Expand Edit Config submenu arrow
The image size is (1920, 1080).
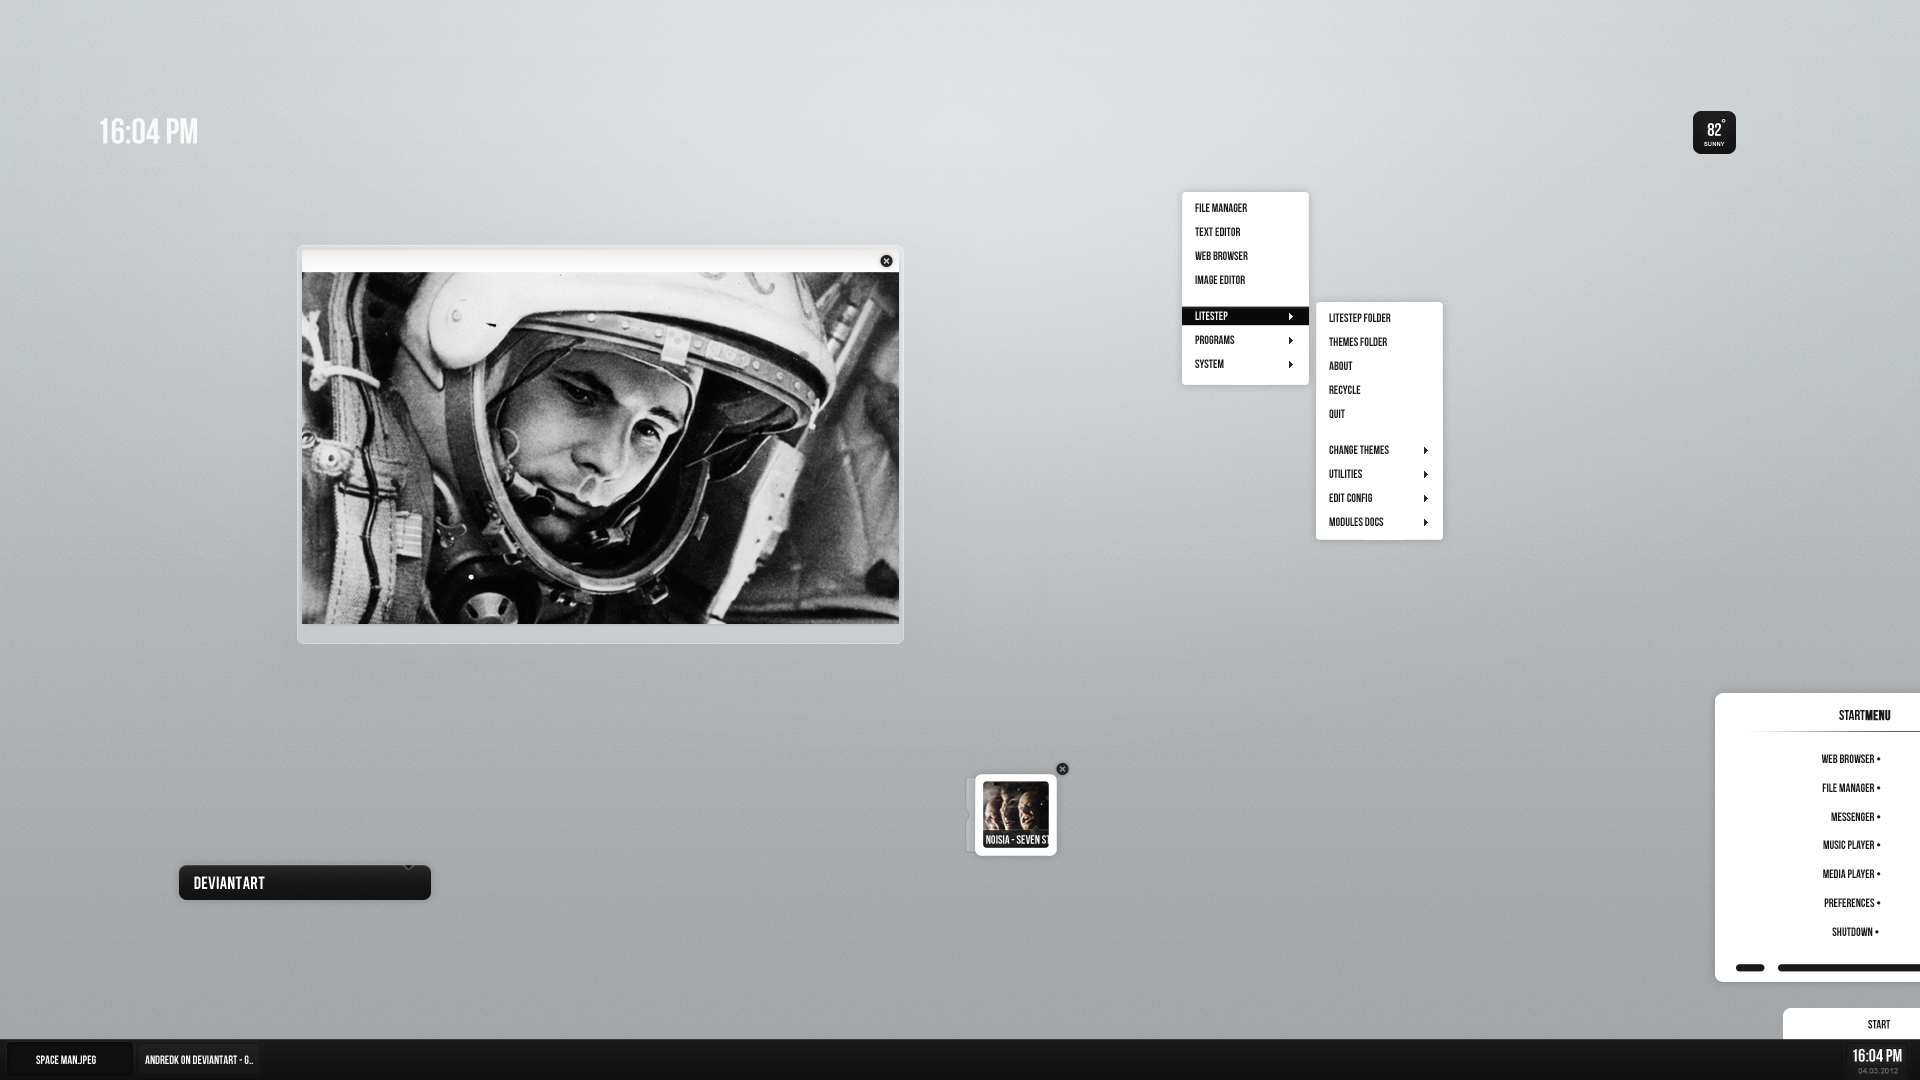pos(1425,497)
